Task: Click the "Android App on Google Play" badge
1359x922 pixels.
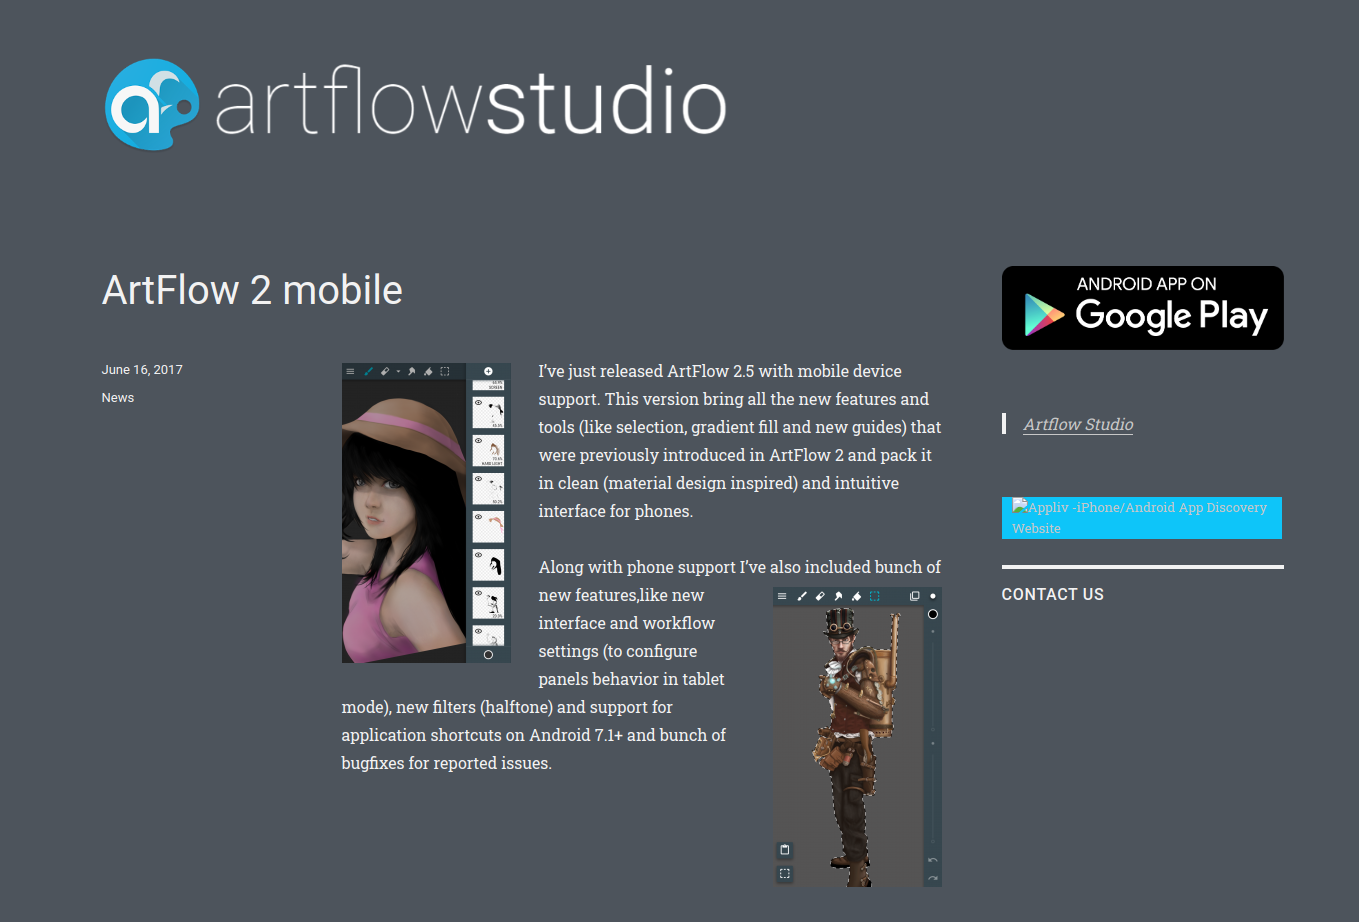Action: point(1143,308)
